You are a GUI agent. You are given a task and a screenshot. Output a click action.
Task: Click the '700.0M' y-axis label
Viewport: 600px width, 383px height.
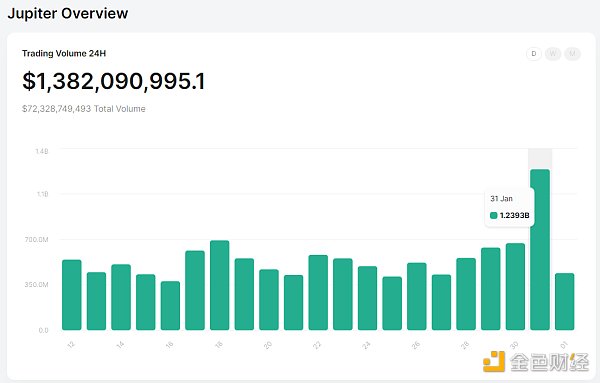point(37,240)
